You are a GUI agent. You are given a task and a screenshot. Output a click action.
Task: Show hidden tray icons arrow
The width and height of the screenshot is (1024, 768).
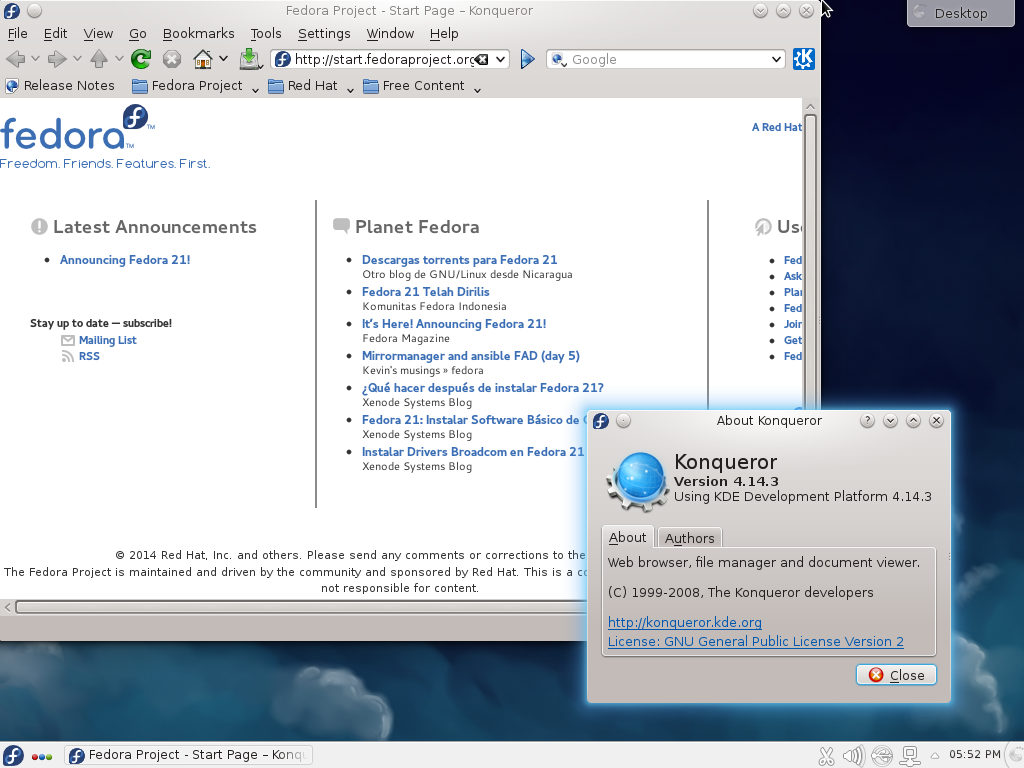tap(935, 756)
